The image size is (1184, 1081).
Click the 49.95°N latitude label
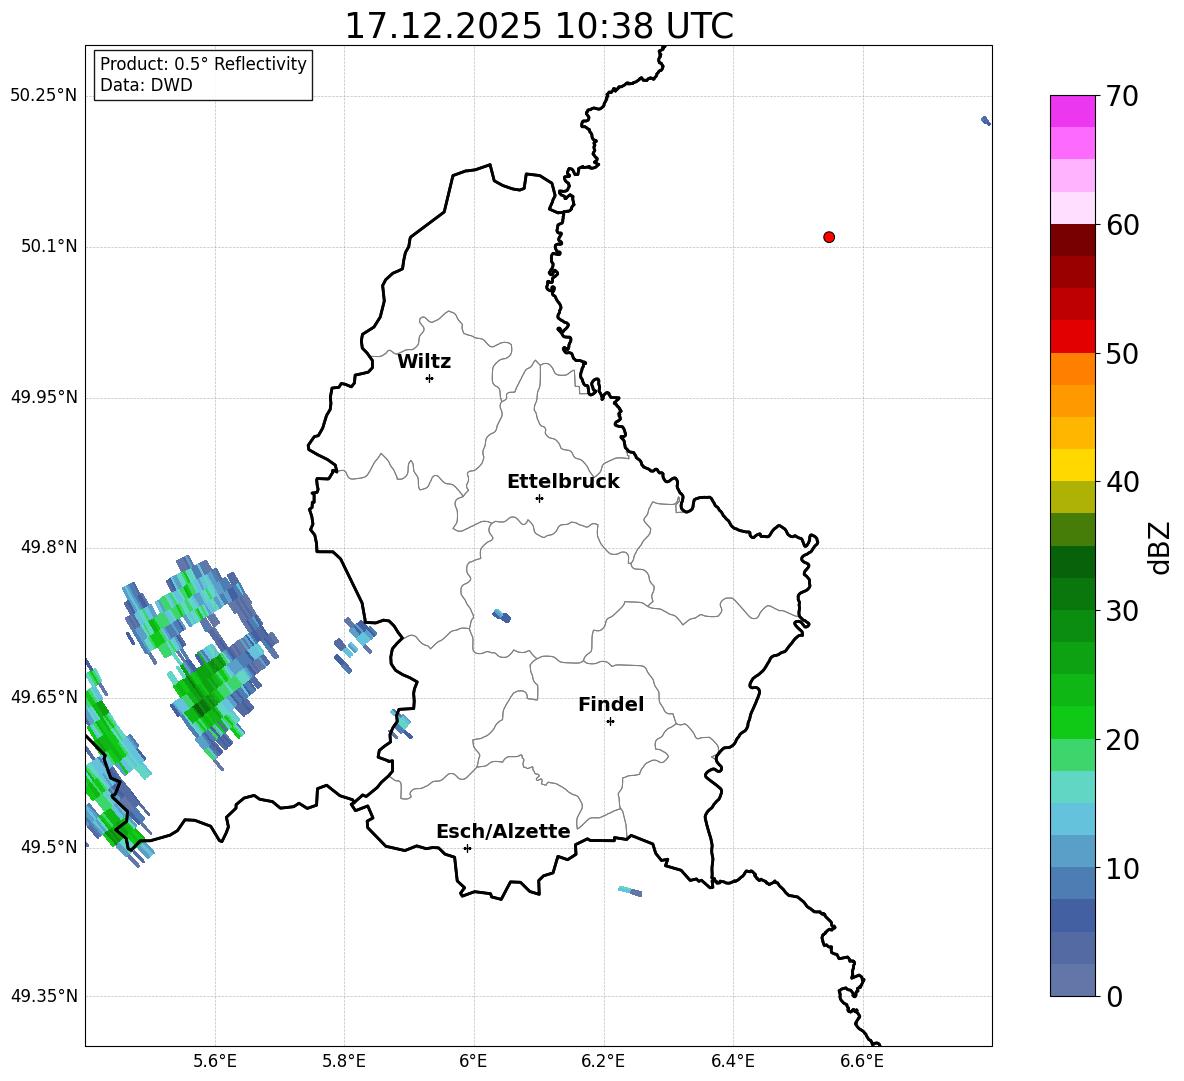(44, 397)
